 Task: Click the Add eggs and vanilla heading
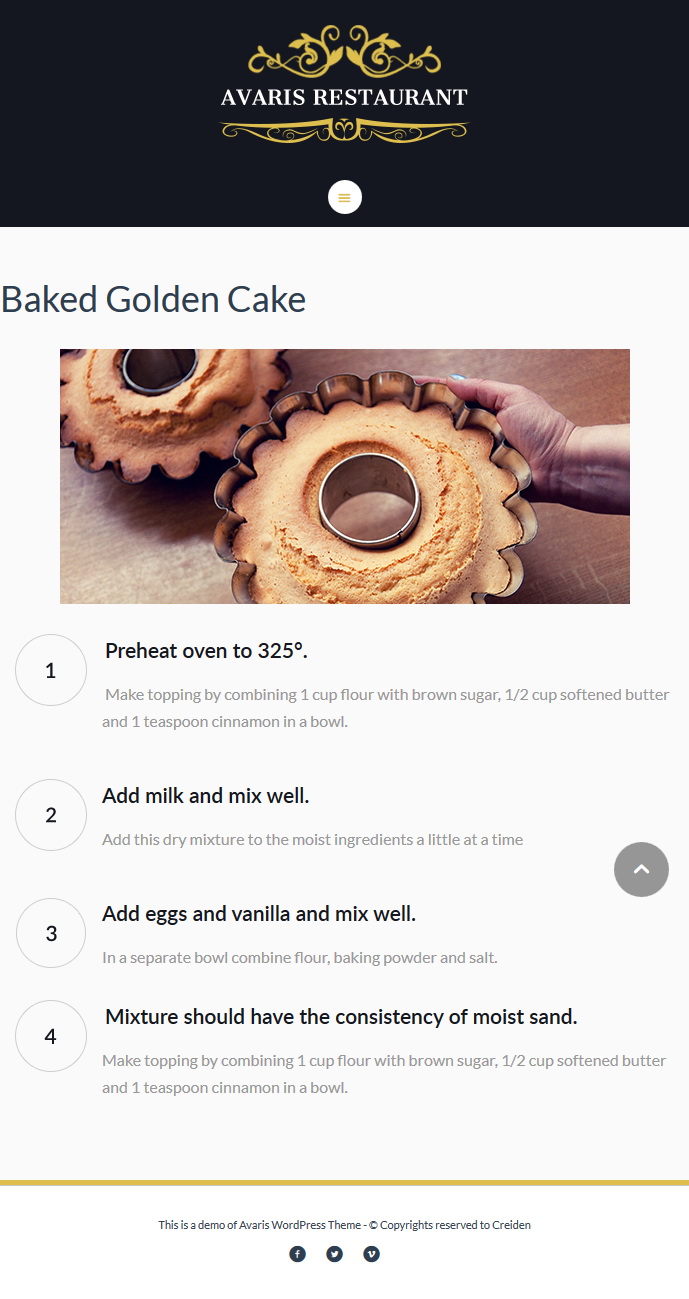point(259,914)
